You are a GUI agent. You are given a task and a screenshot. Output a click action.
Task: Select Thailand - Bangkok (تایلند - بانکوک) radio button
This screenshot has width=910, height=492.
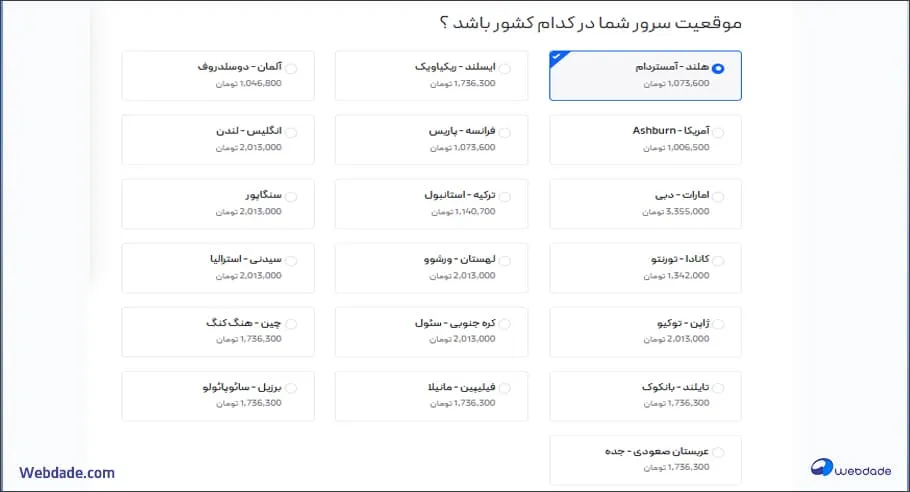point(718,388)
